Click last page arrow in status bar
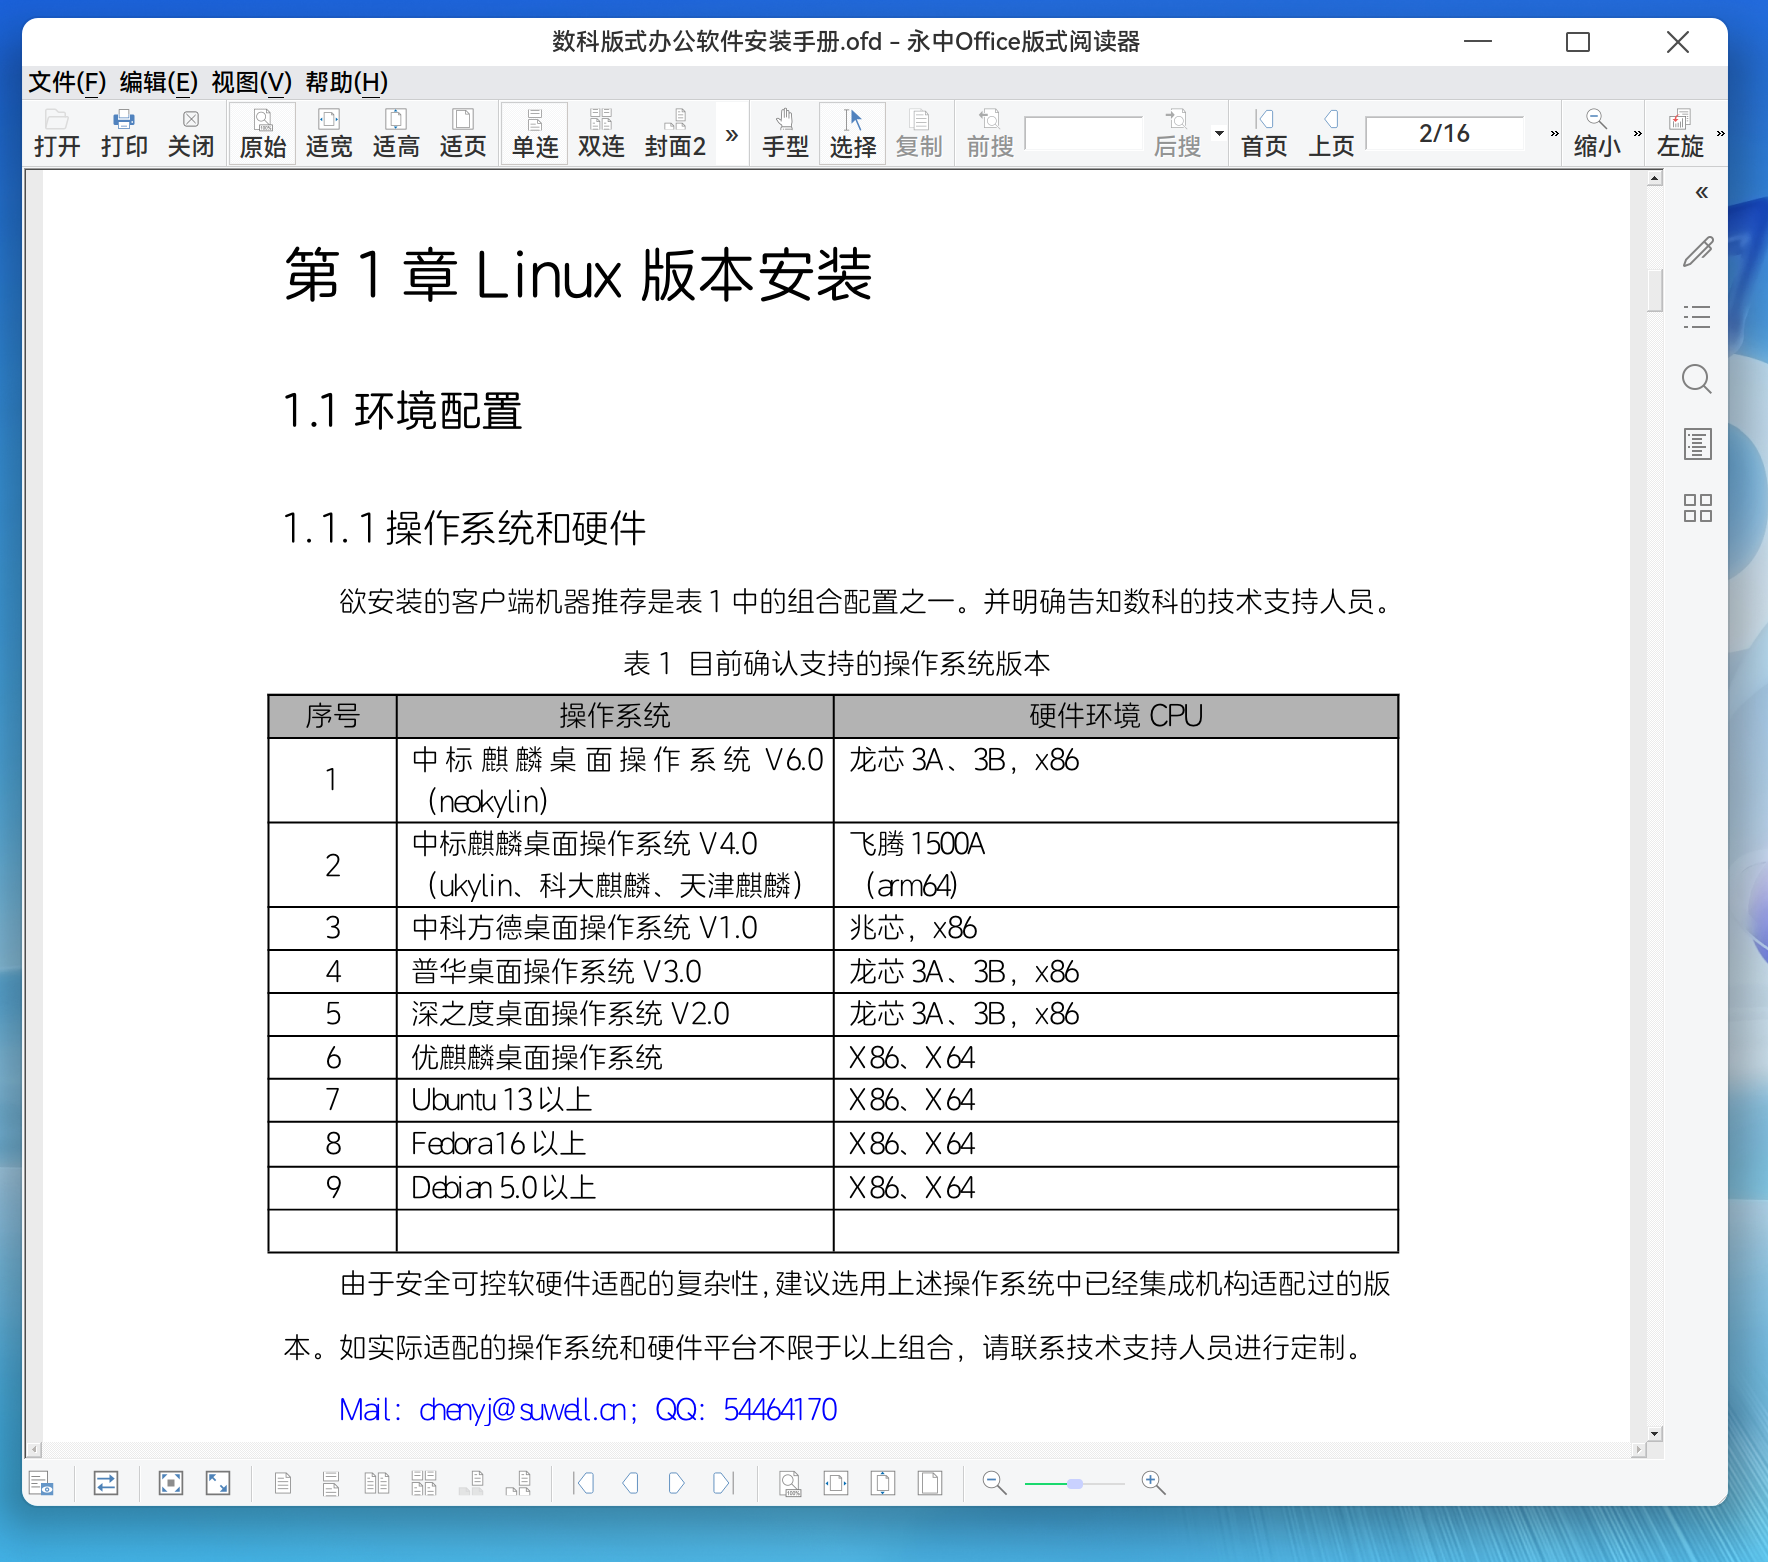The width and height of the screenshot is (1768, 1562). click(x=724, y=1483)
